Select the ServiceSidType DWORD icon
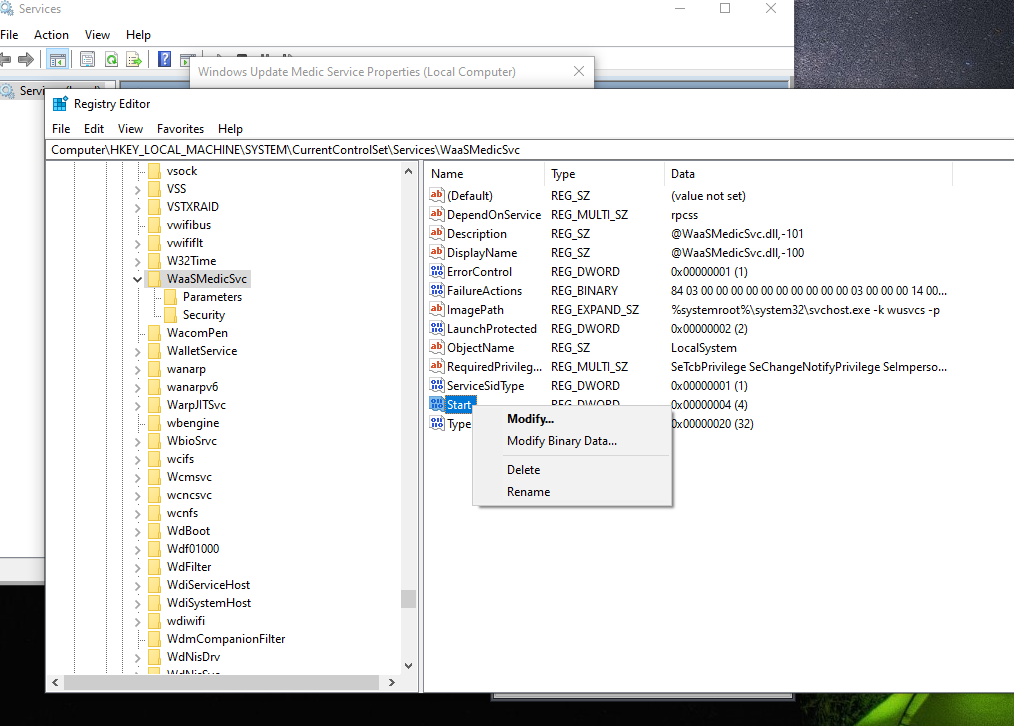The image size is (1014, 726). pos(437,385)
